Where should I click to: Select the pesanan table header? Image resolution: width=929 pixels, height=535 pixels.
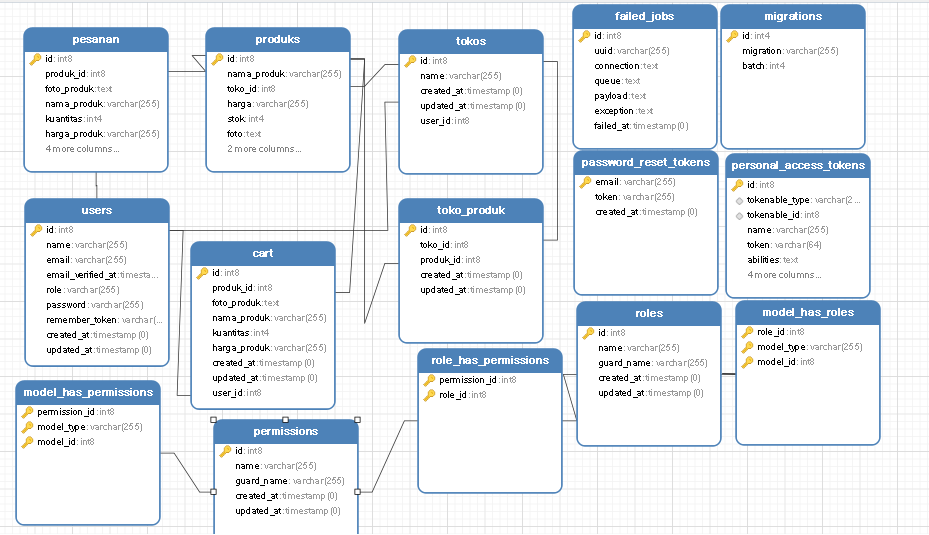pyautogui.click(x=96, y=40)
